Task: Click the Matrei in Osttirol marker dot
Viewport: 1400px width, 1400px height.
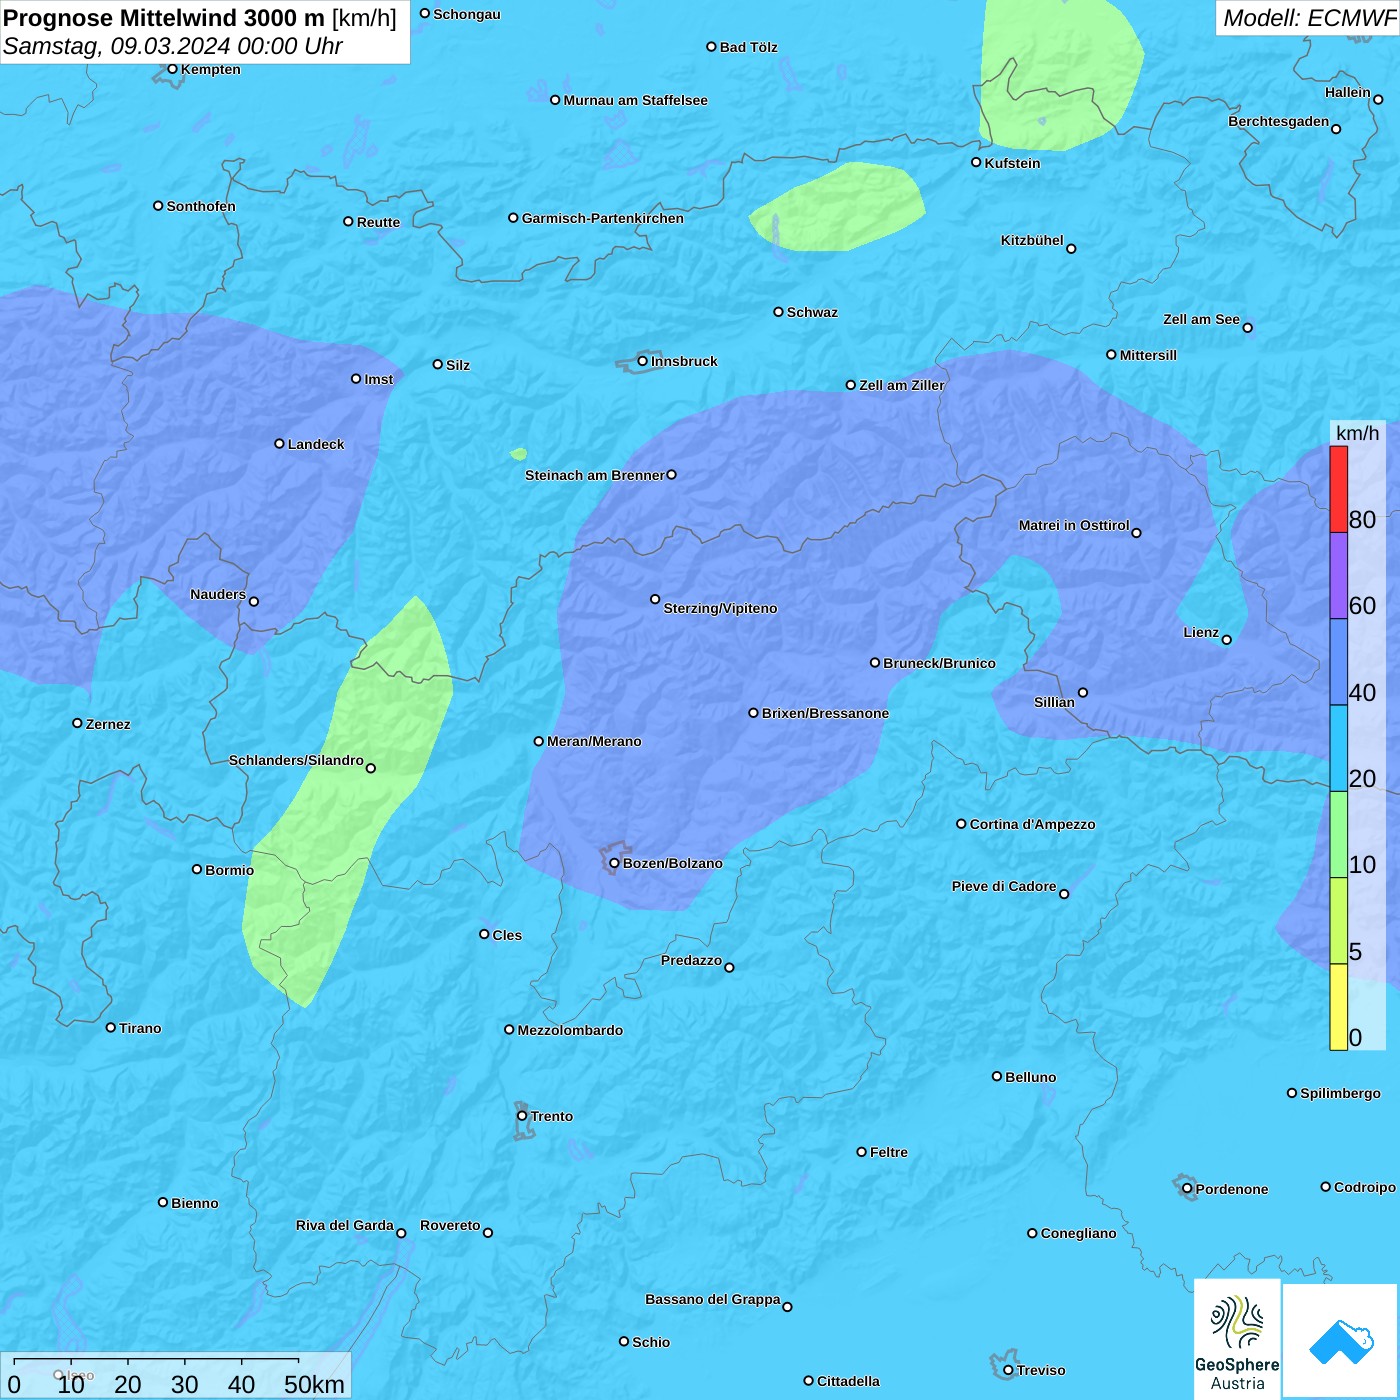Action: click(1136, 533)
